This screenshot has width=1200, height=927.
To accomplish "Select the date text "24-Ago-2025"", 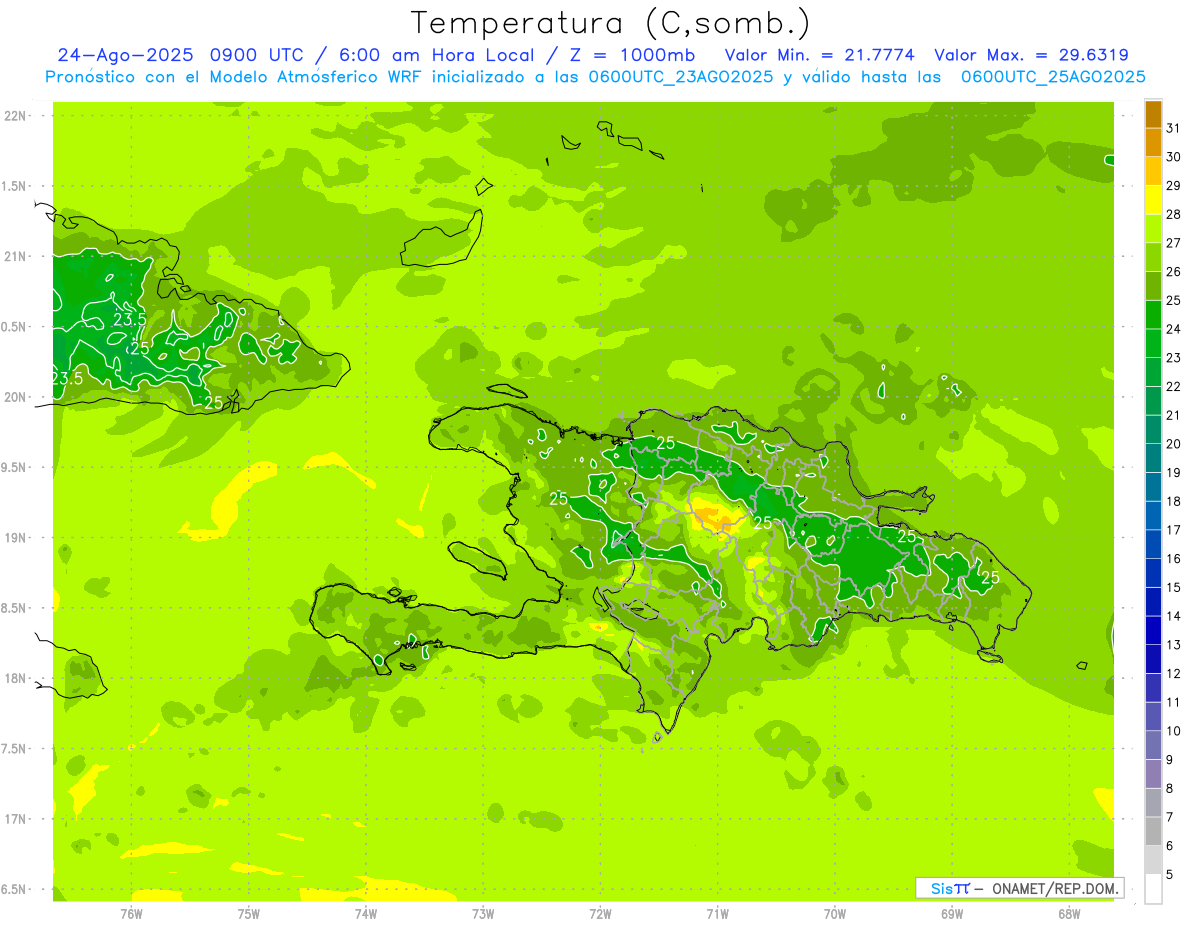I will coord(125,55).
